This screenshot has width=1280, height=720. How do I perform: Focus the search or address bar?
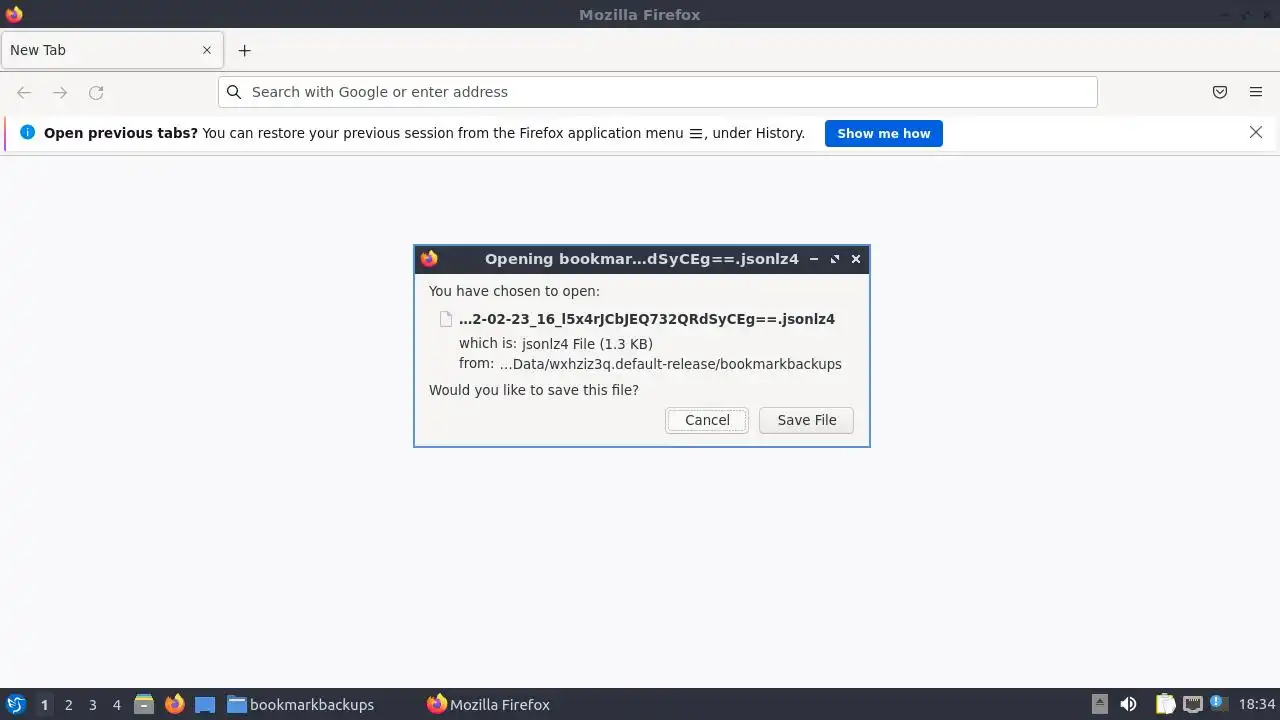658,92
